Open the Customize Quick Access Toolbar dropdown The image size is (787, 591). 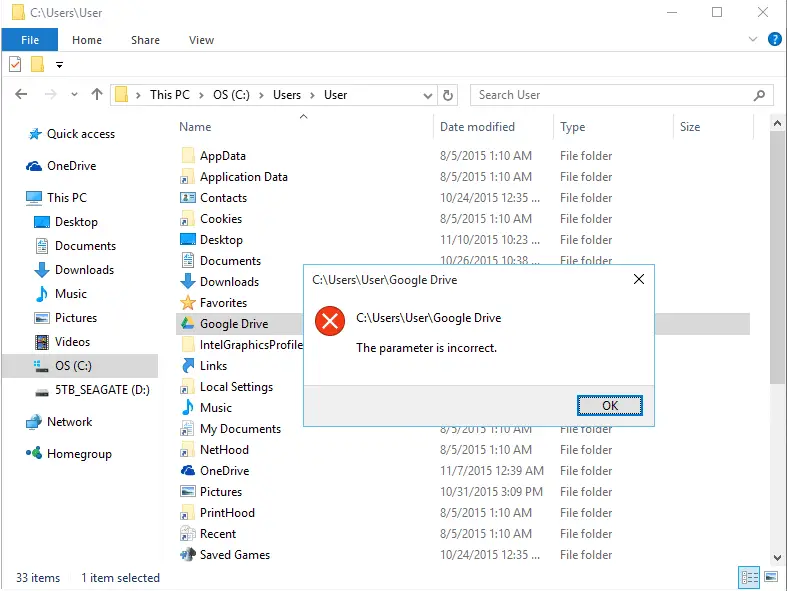pos(59,65)
